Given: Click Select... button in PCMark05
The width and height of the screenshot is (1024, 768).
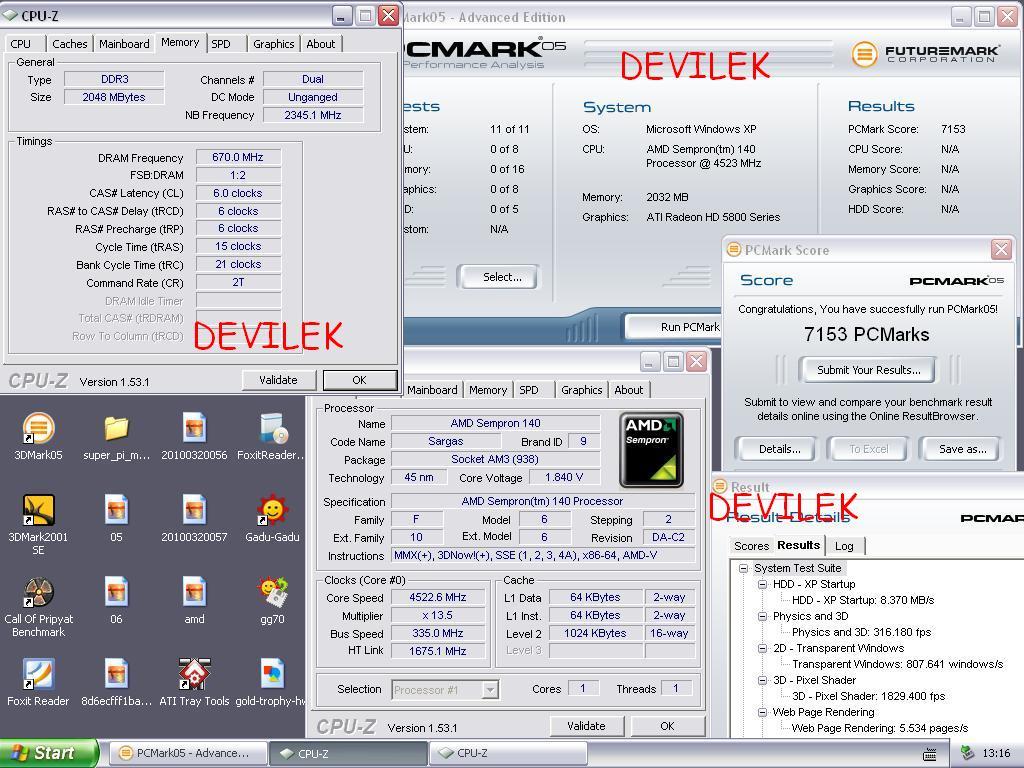Looking at the screenshot, I should (502, 277).
